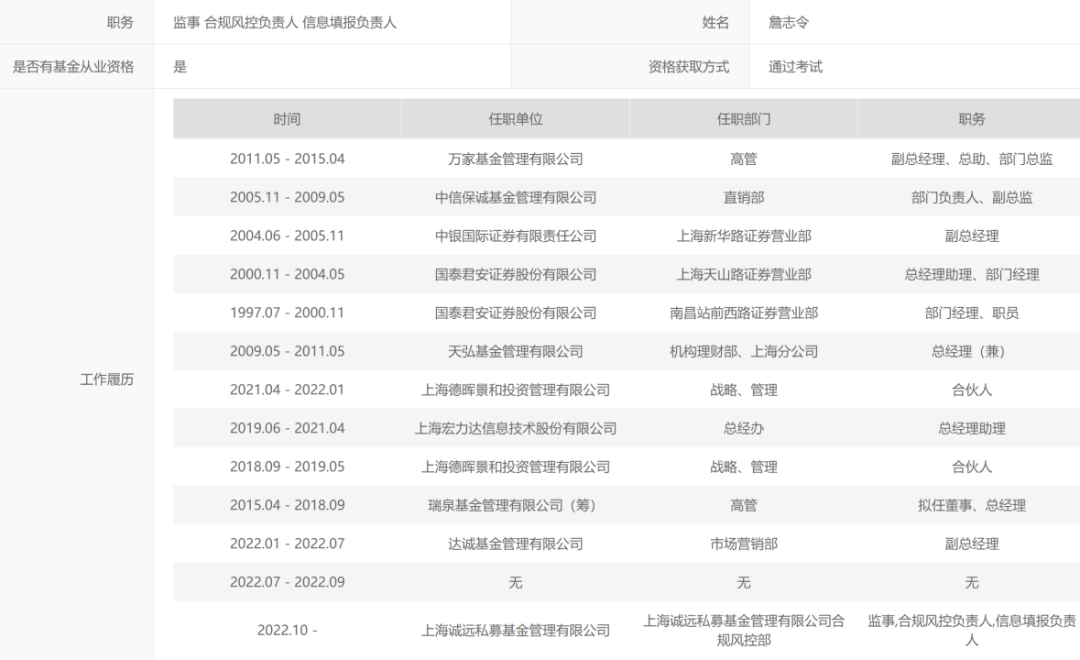Click the 高管 cell in the 万家基金 row
Viewport: 1080px width, 660px height.
(x=744, y=158)
